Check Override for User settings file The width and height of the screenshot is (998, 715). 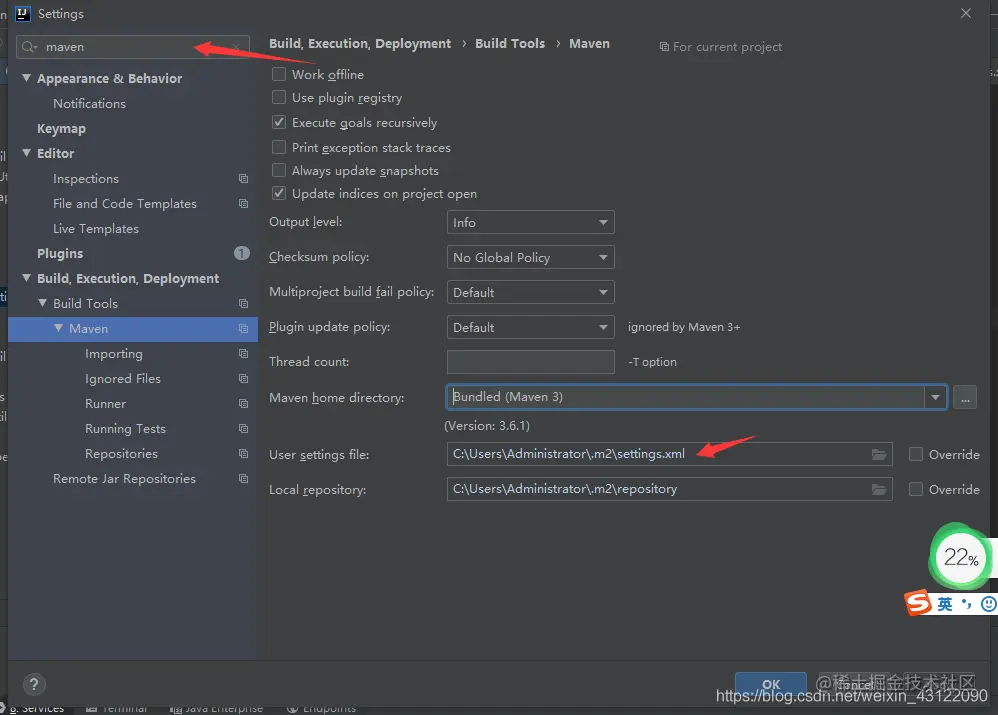coord(916,454)
